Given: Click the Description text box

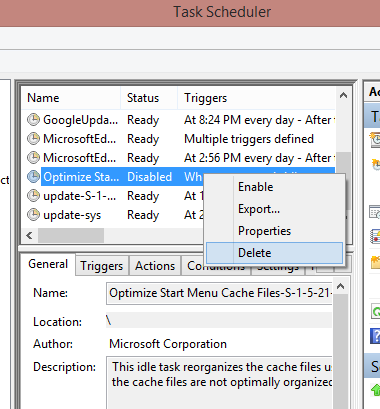Looking at the screenshot, I should (219, 383).
